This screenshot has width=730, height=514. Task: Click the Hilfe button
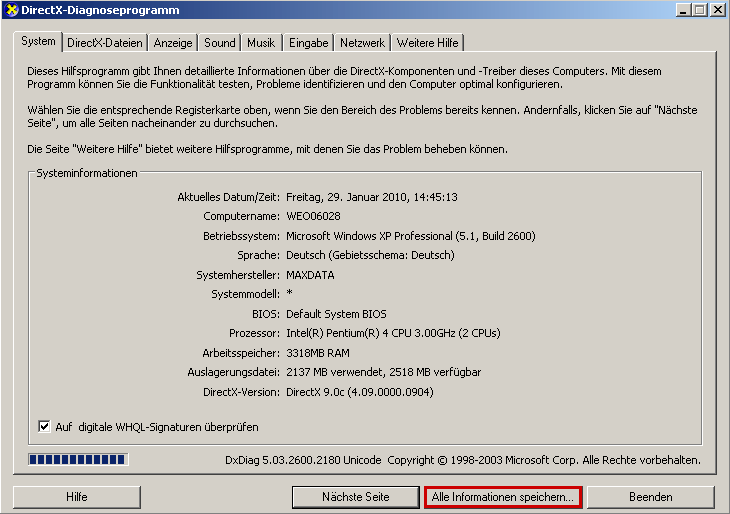coord(77,497)
